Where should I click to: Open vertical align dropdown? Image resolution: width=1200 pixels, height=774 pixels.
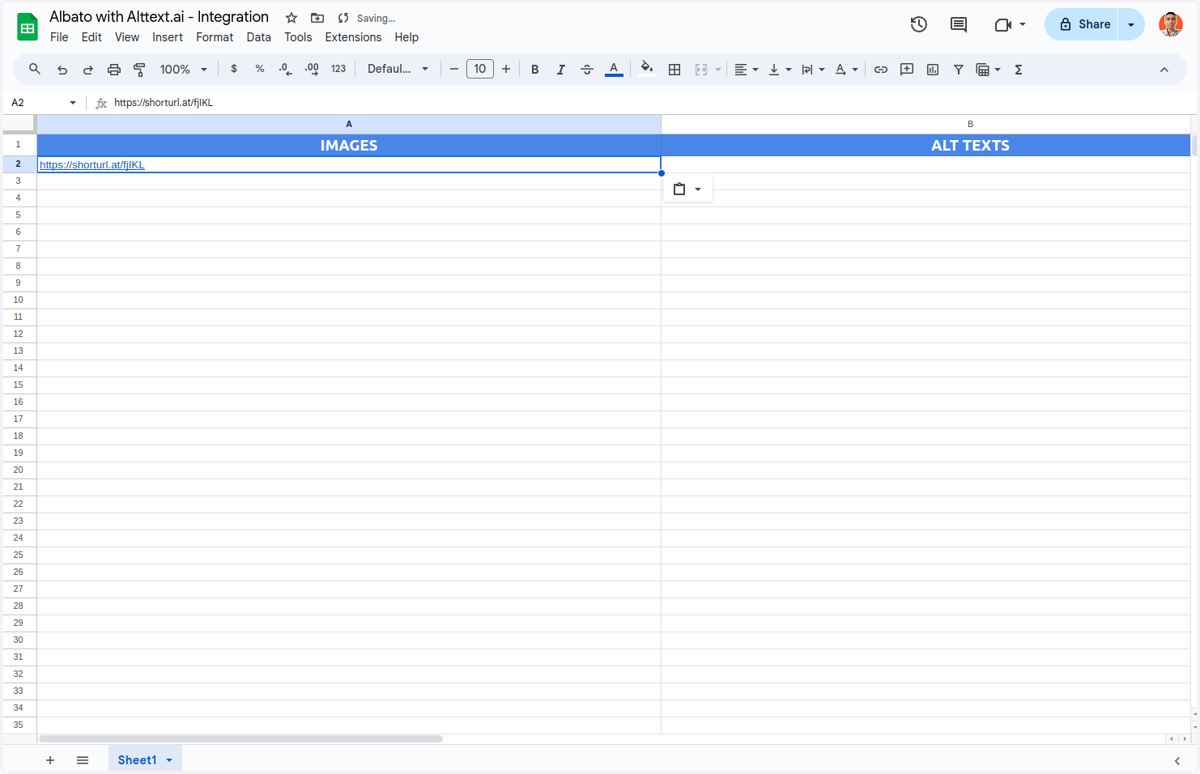tap(779, 69)
